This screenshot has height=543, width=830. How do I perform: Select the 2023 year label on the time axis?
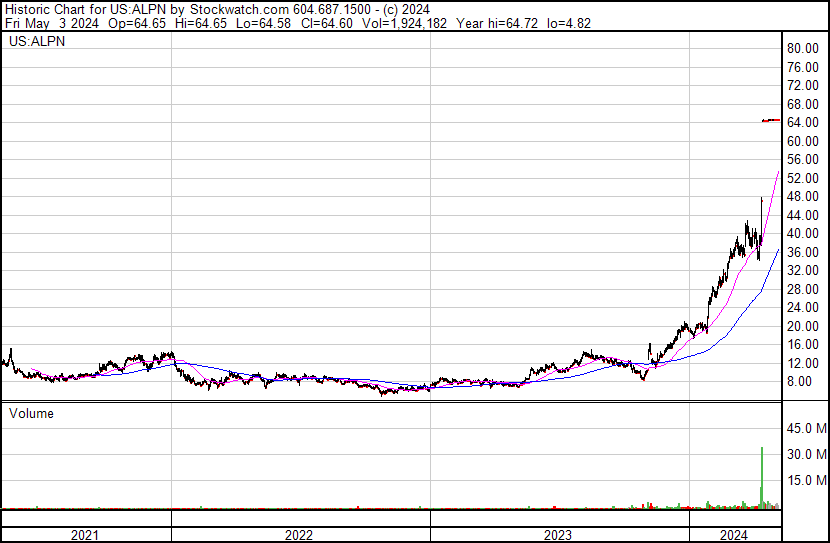557,535
